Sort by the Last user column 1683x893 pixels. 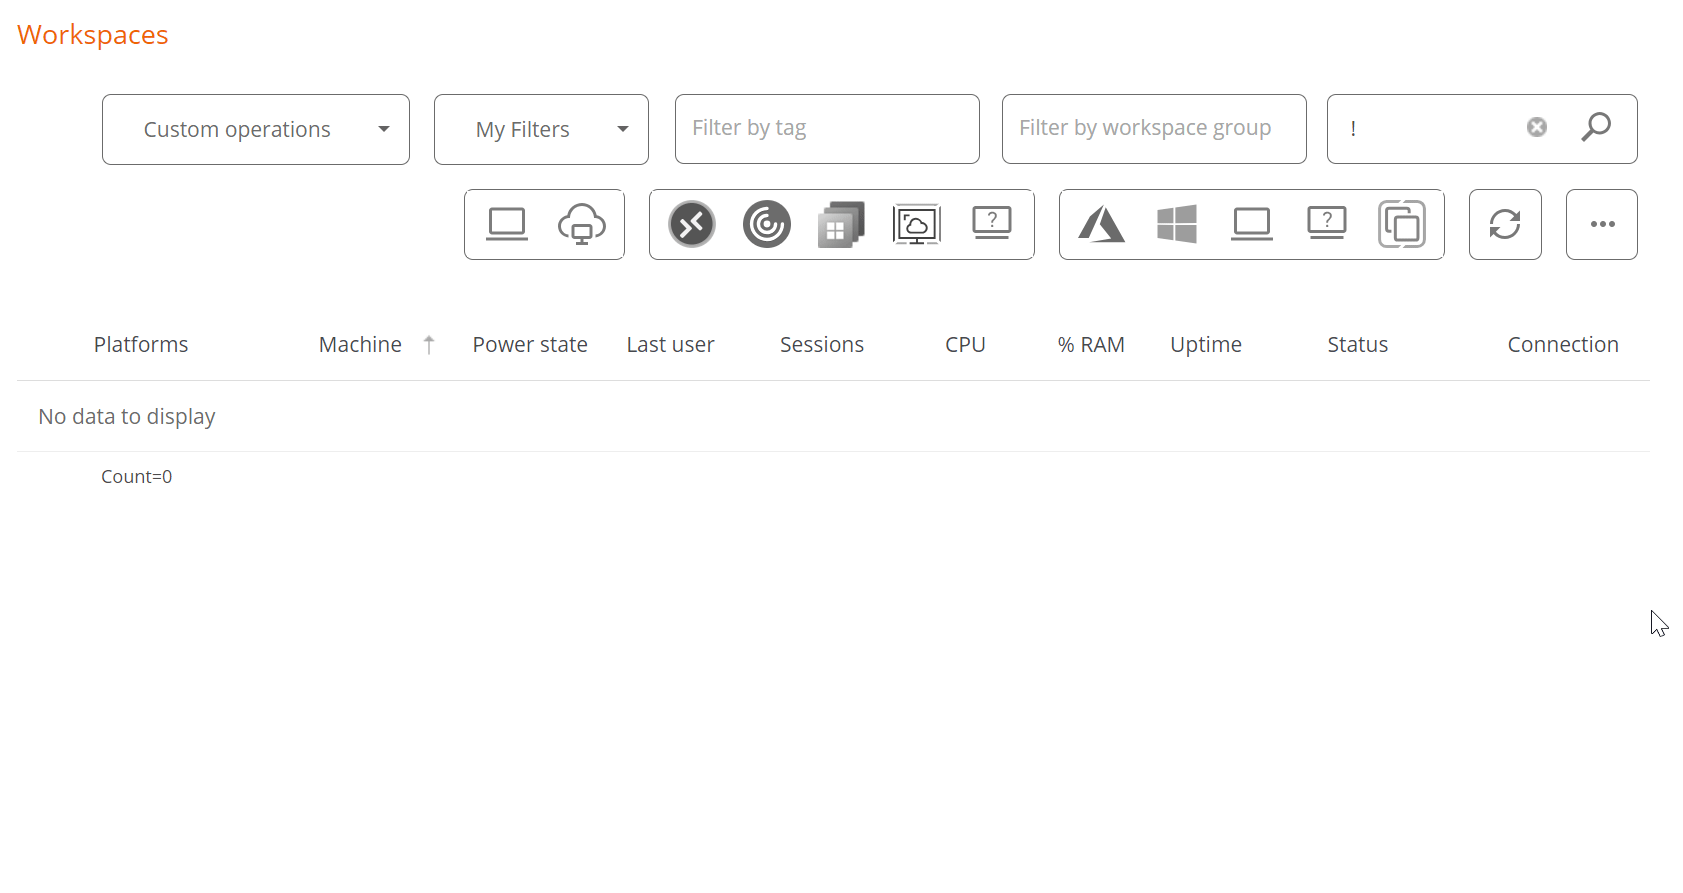tap(670, 344)
